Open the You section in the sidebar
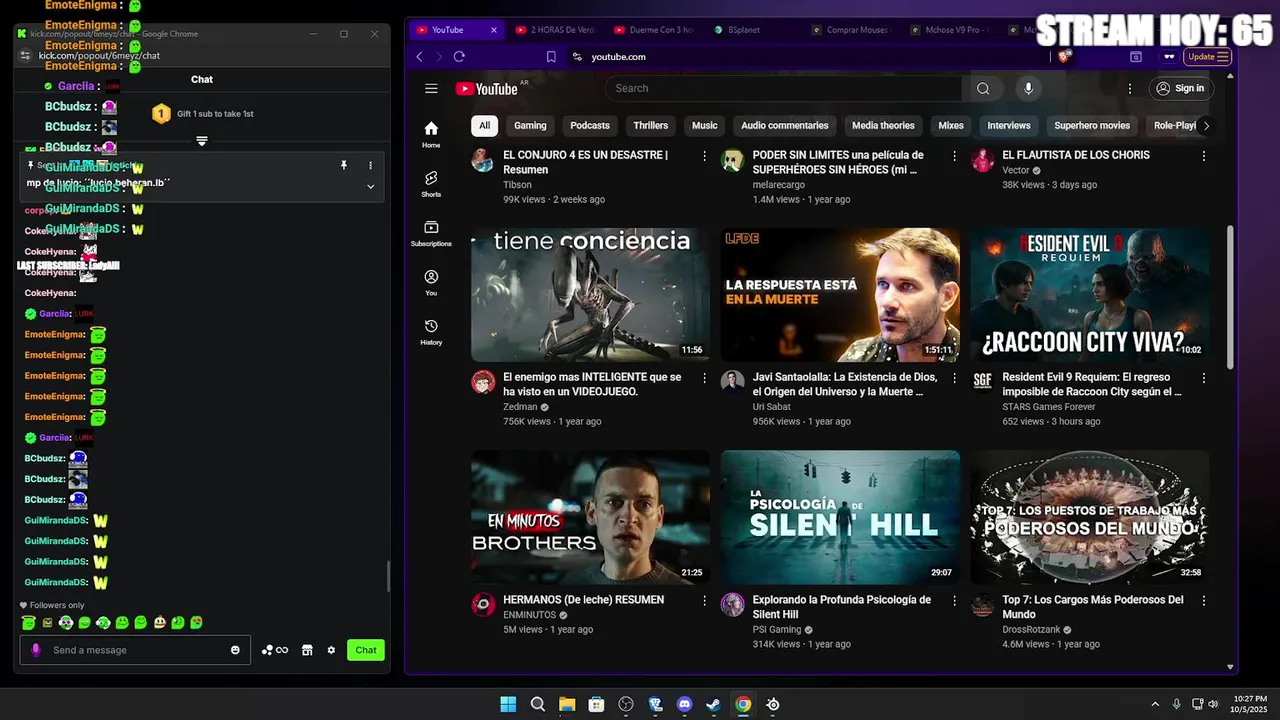This screenshot has height=720, width=1280. point(431,282)
